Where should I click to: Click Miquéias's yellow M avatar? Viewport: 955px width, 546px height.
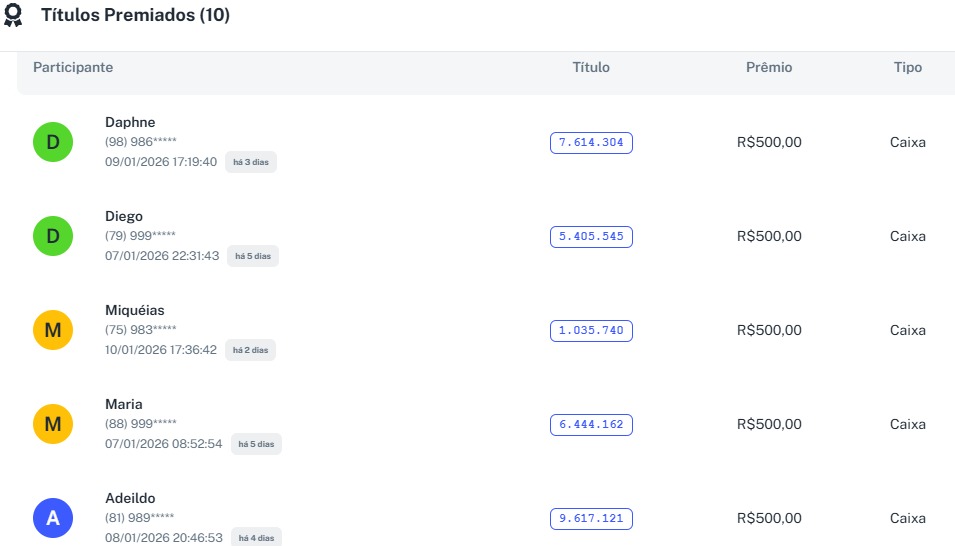click(53, 330)
